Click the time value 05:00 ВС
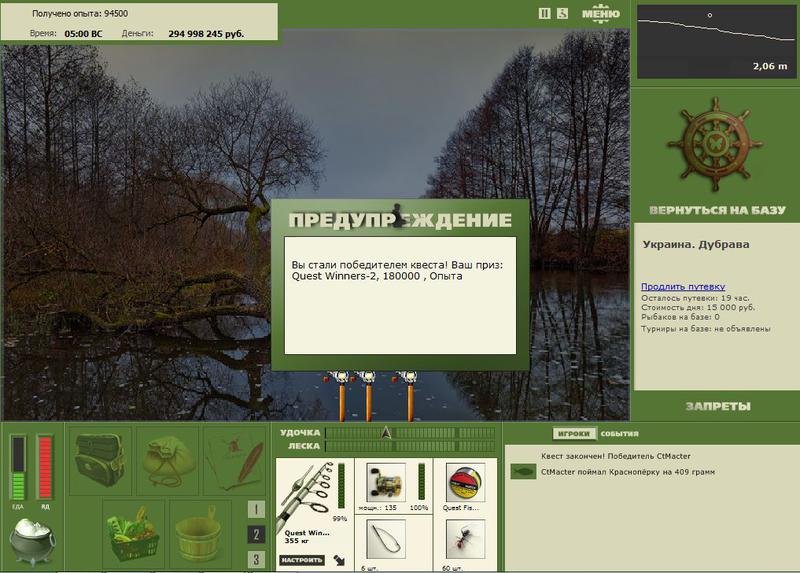Screen dimensions: 800x573 [83, 34]
